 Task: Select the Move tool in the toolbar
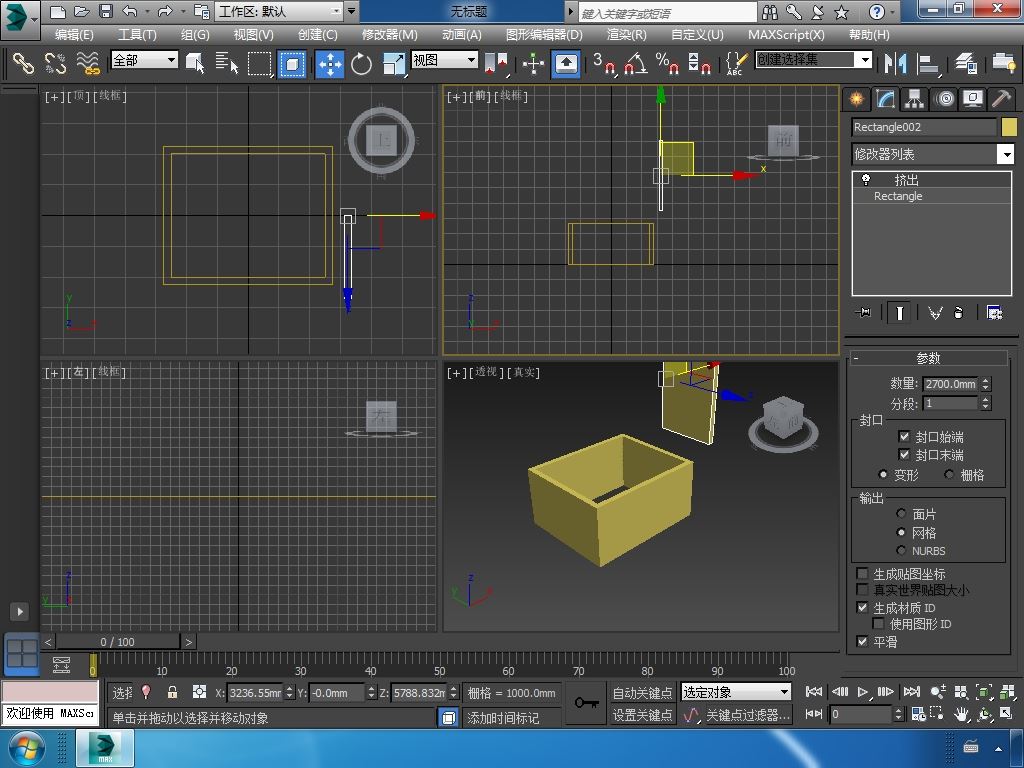tap(330, 64)
